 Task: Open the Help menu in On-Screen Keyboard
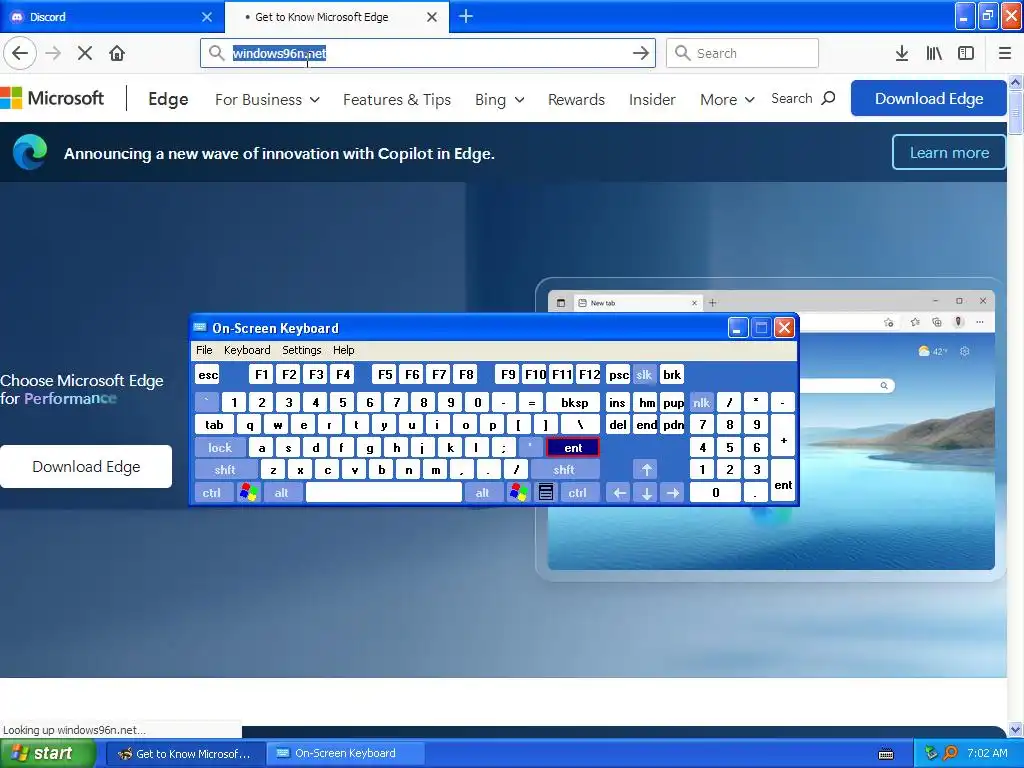(x=344, y=350)
